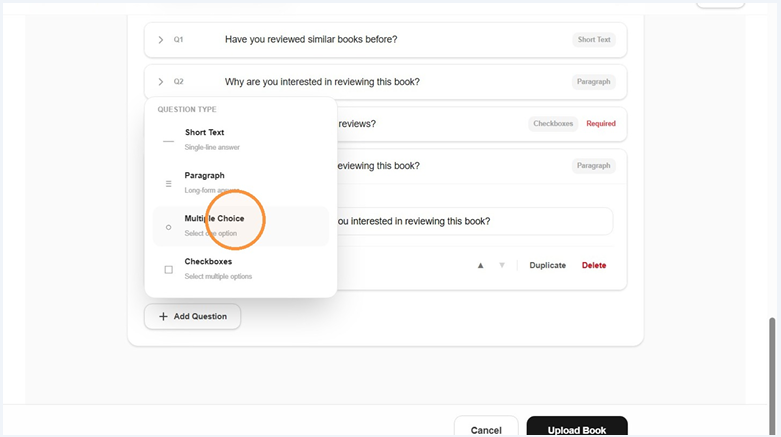The width and height of the screenshot is (781, 437).
Task: Move question down with the down arrow
Action: pyautogui.click(x=502, y=265)
